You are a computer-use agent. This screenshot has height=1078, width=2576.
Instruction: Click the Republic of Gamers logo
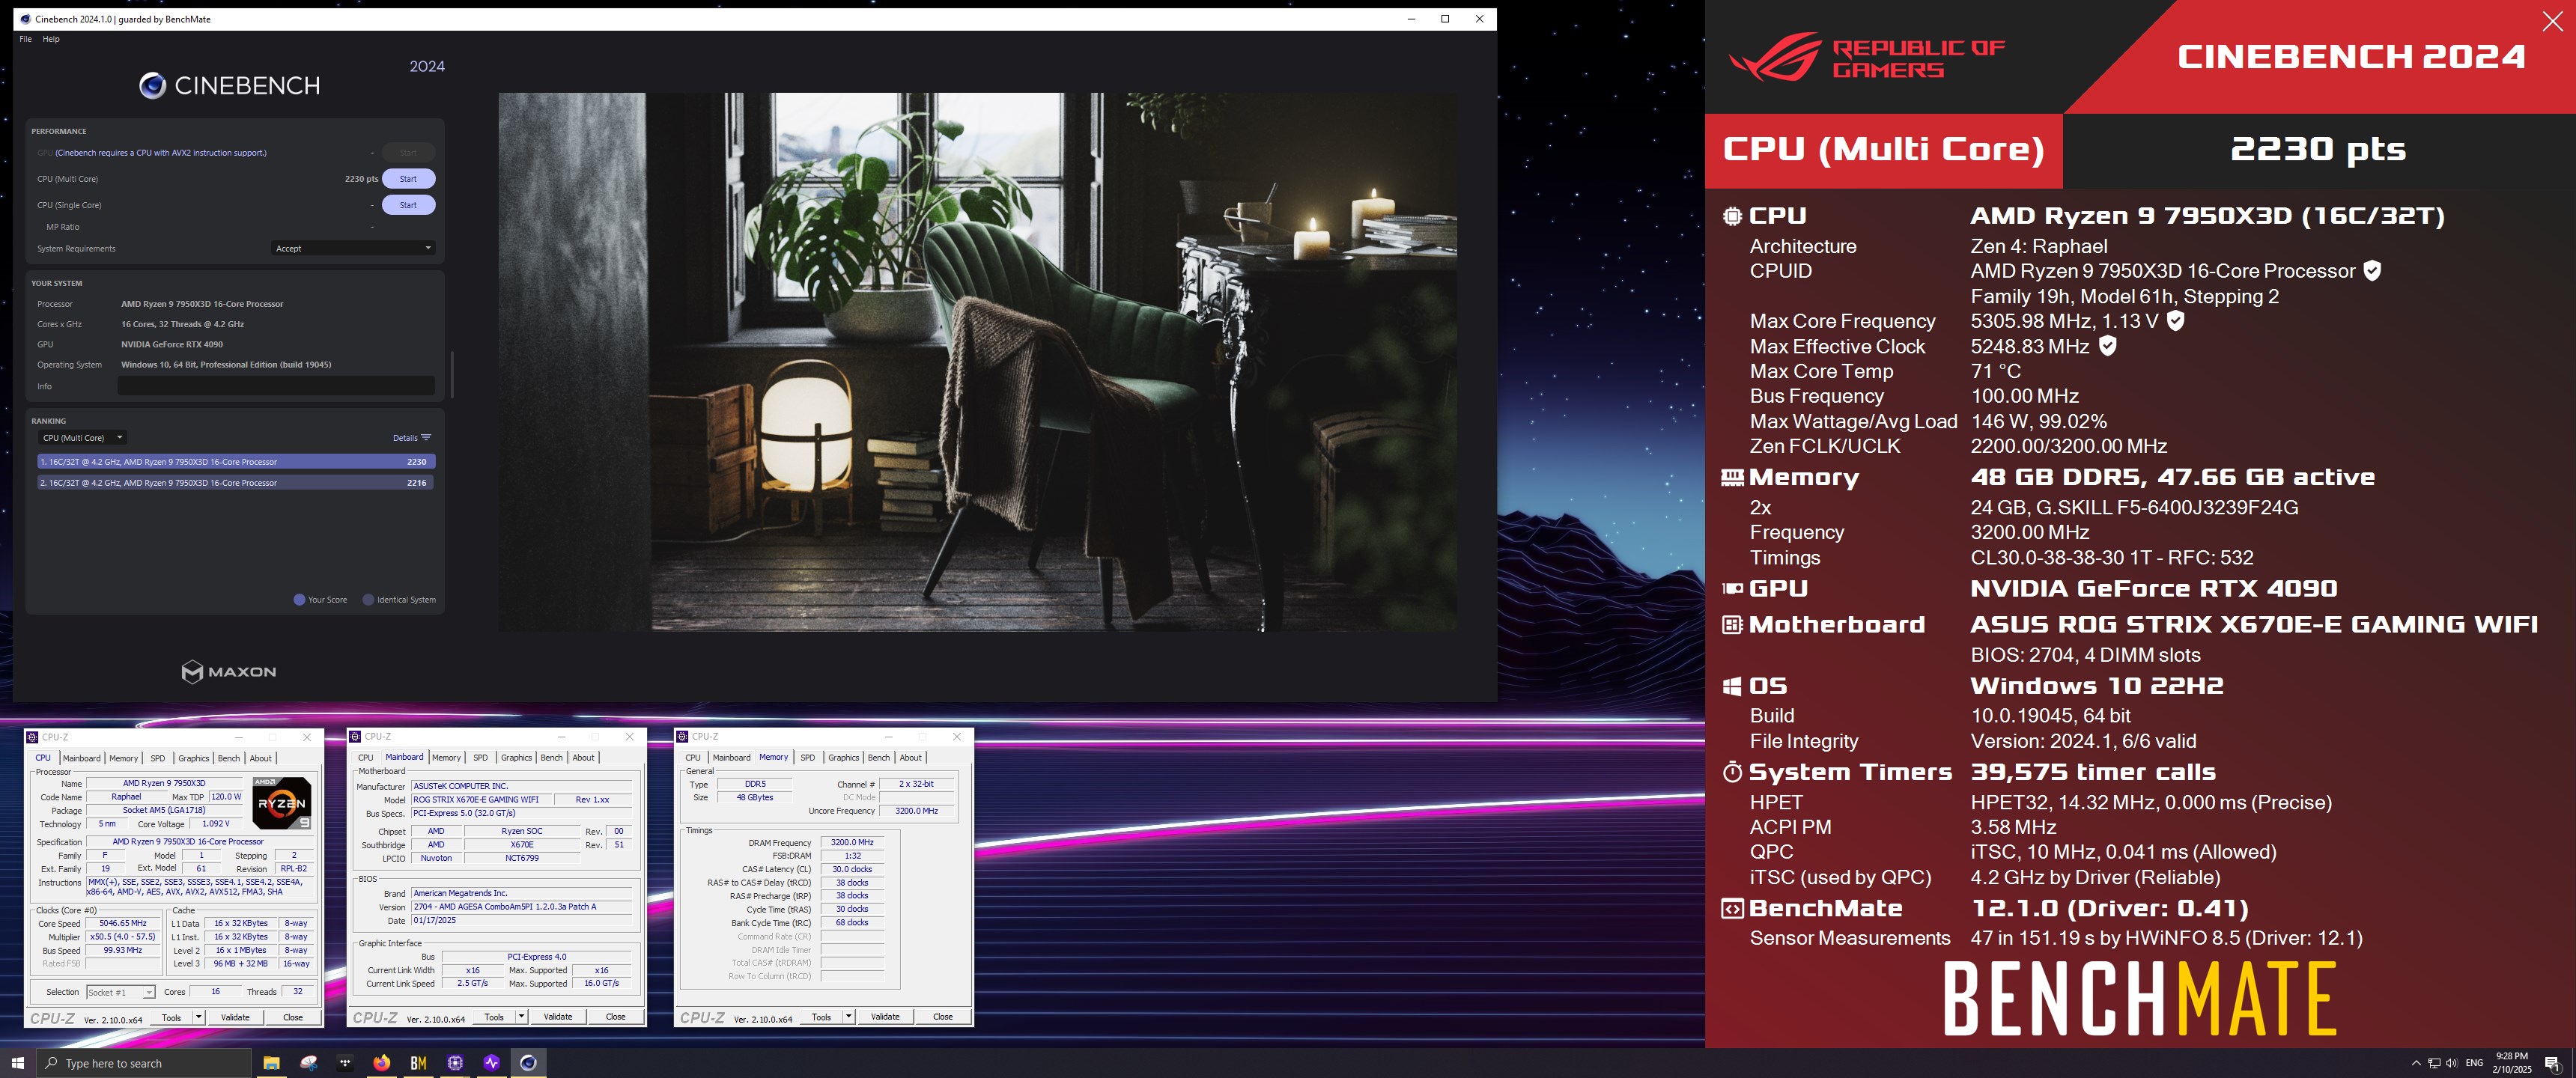click(x=1866, y=58)
